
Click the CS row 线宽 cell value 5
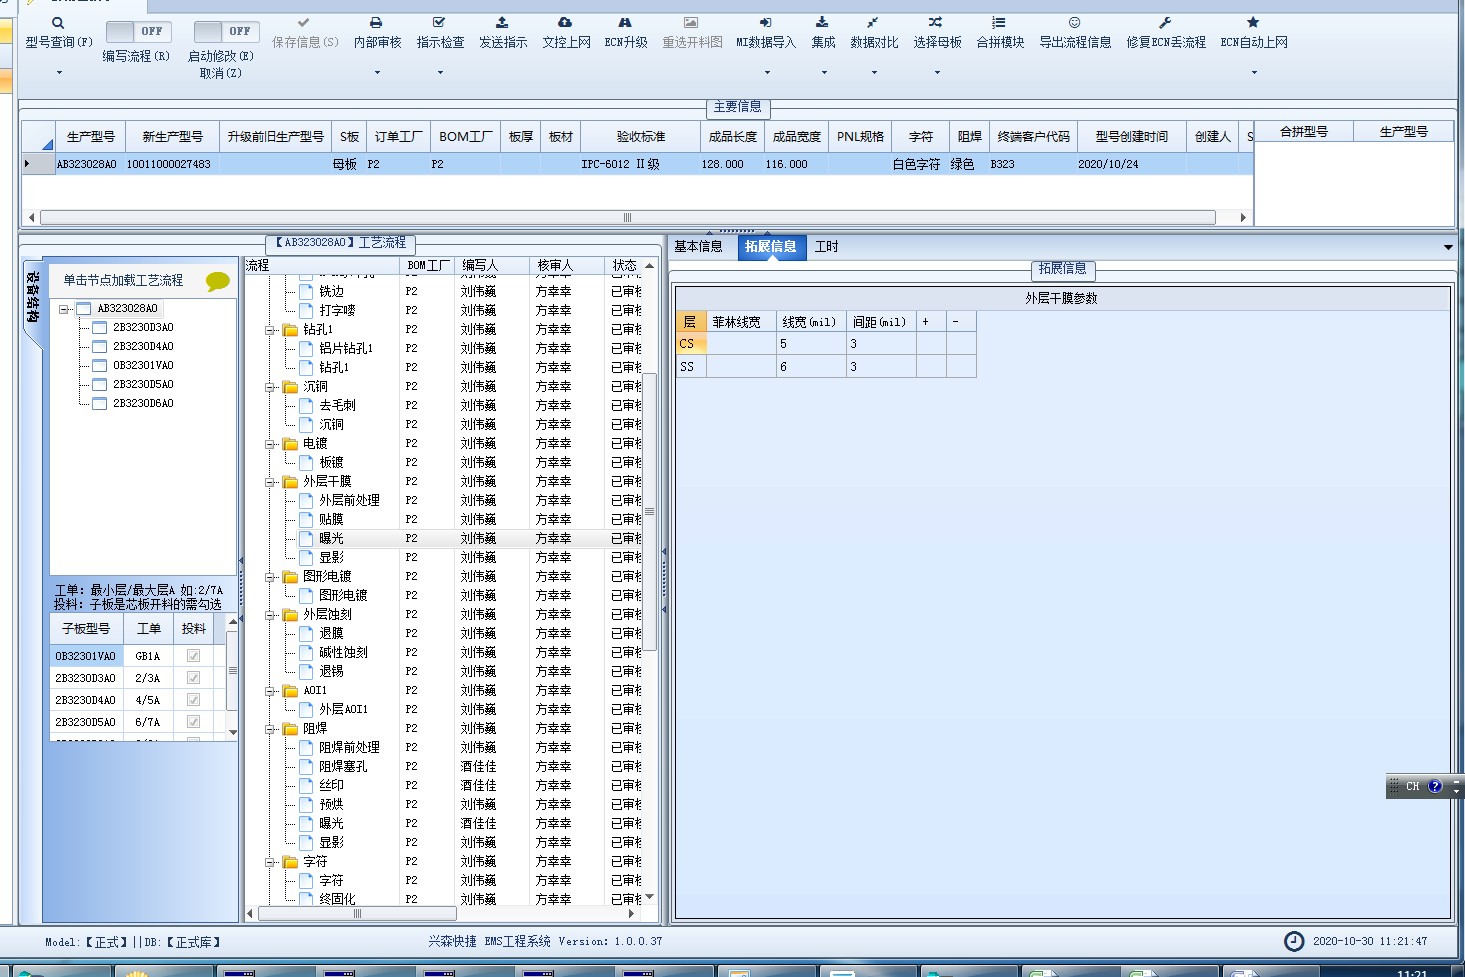point(811,344)
